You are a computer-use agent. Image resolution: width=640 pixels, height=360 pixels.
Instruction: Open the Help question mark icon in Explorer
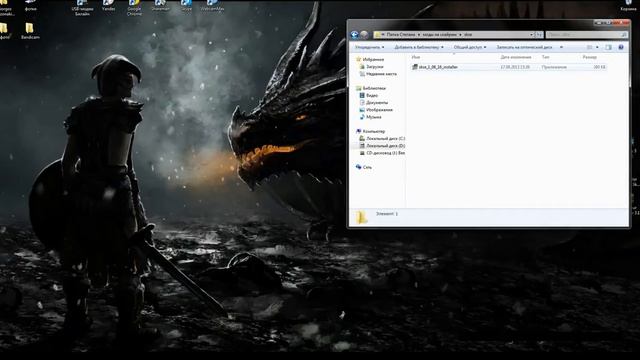coord(621,47)
